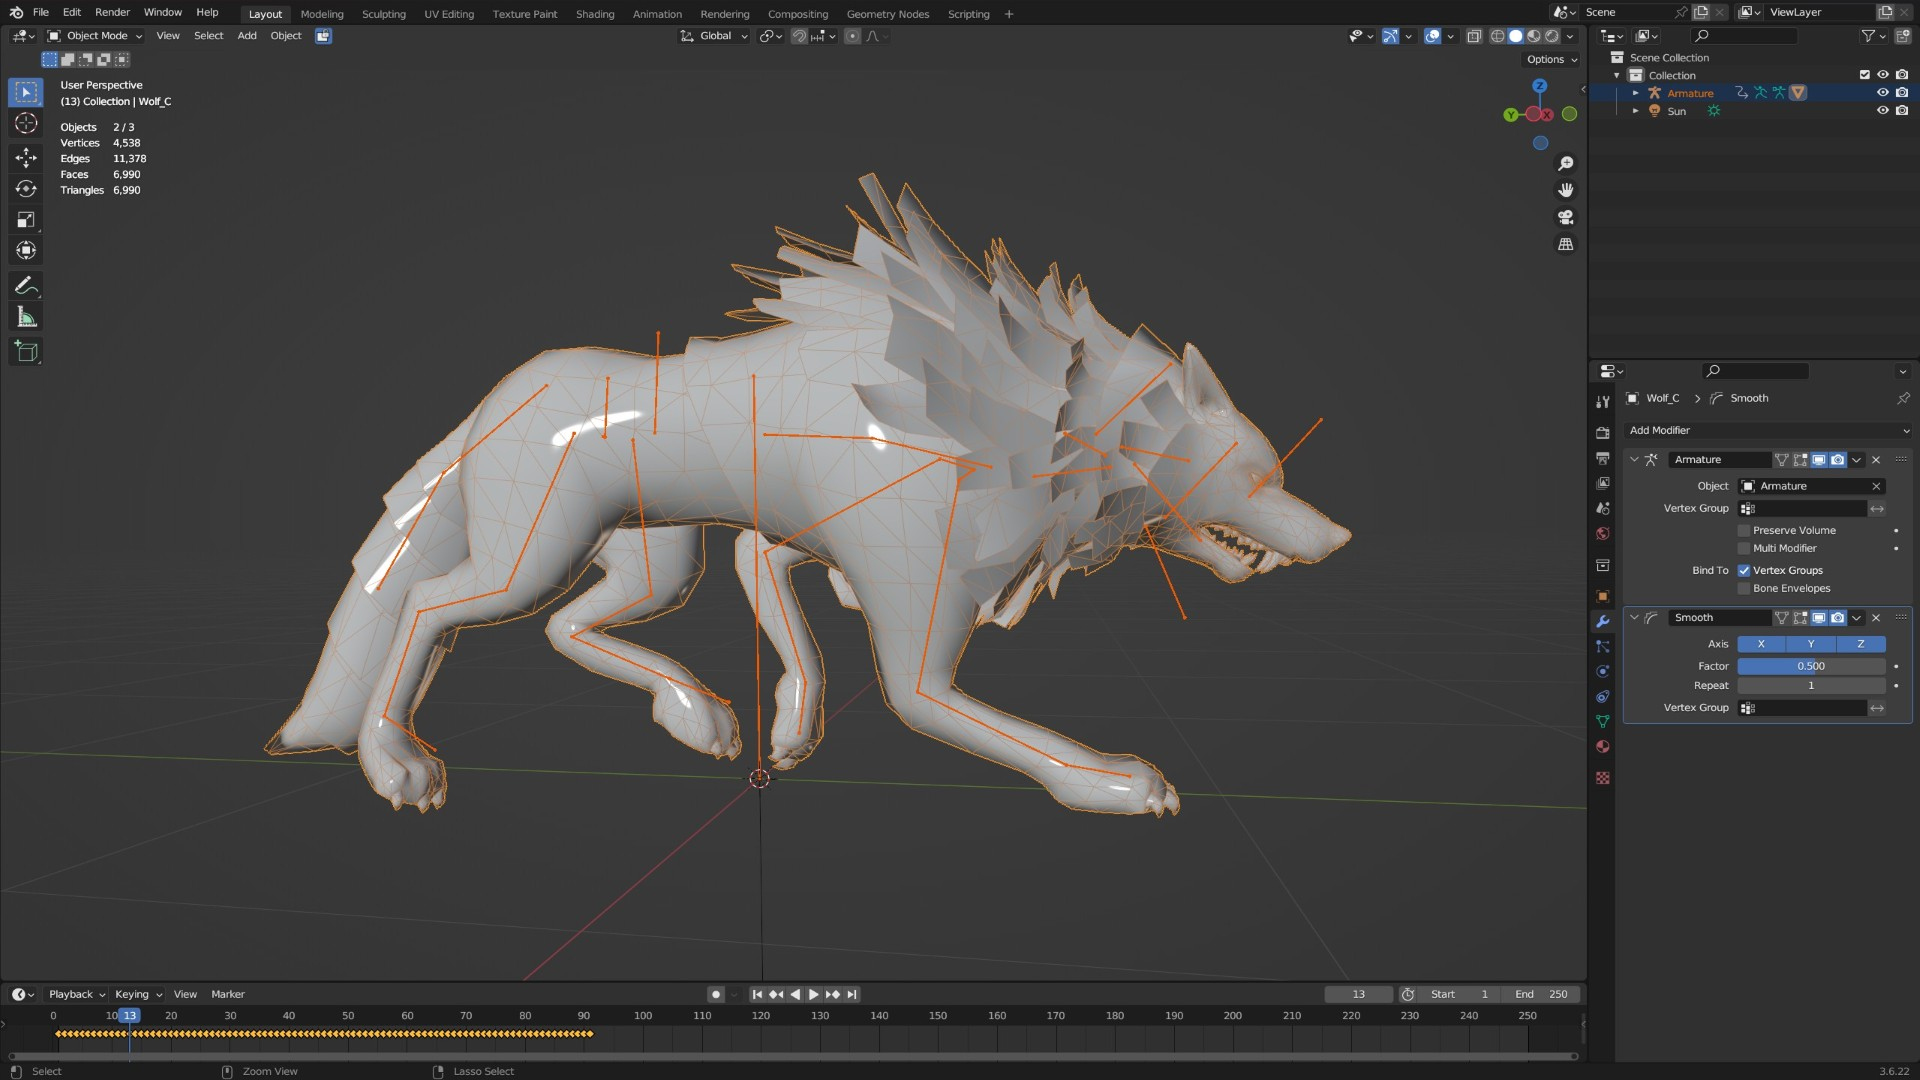
Task: Collapse the Smooth modifier panel
Action: [1634, 618]
